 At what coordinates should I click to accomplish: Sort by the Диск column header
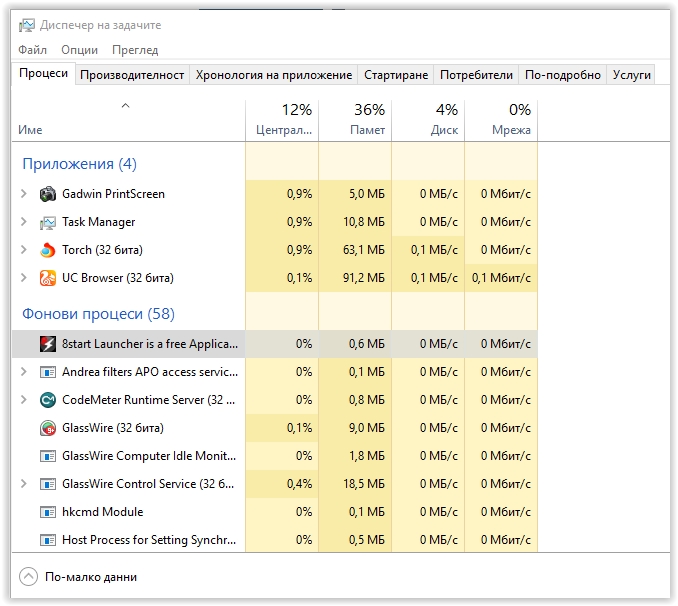click(x=428, y=120)
